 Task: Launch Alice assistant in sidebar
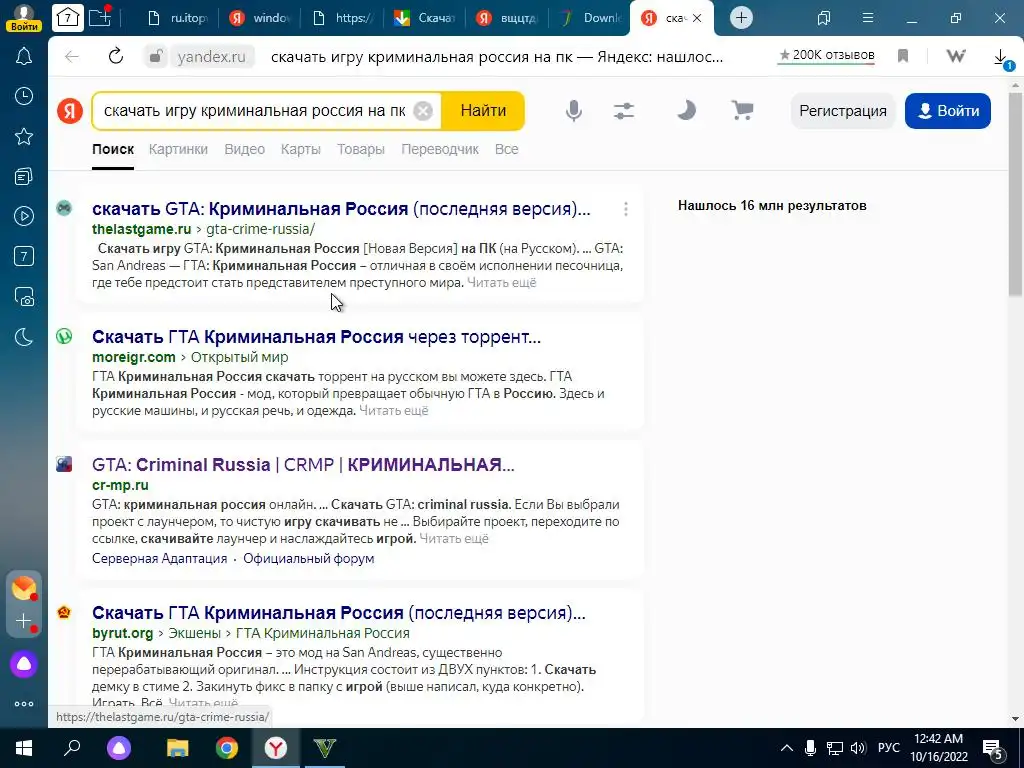coord(24,664)
